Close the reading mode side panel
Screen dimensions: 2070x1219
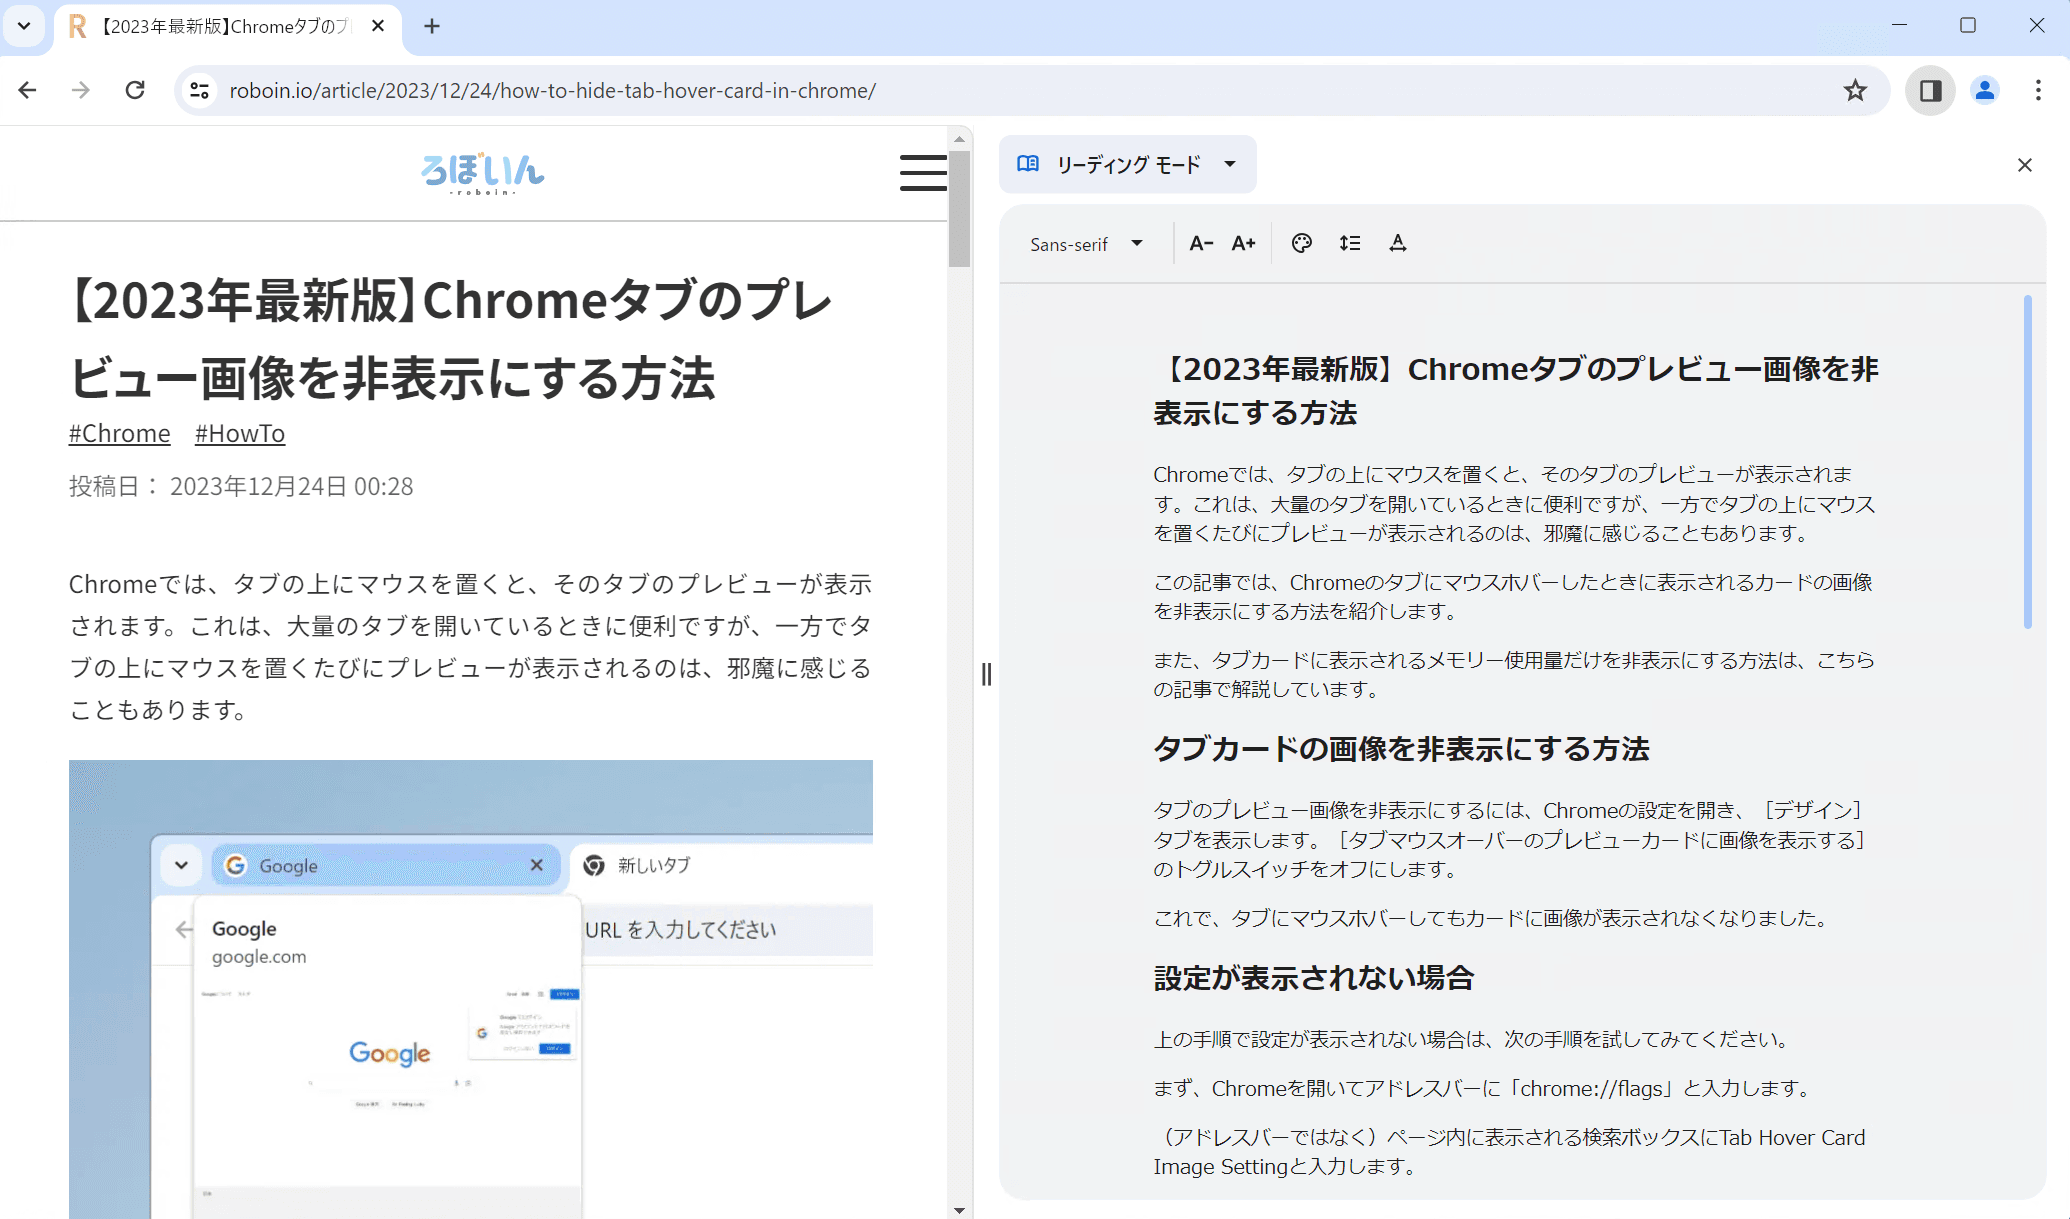[2024, 165]
